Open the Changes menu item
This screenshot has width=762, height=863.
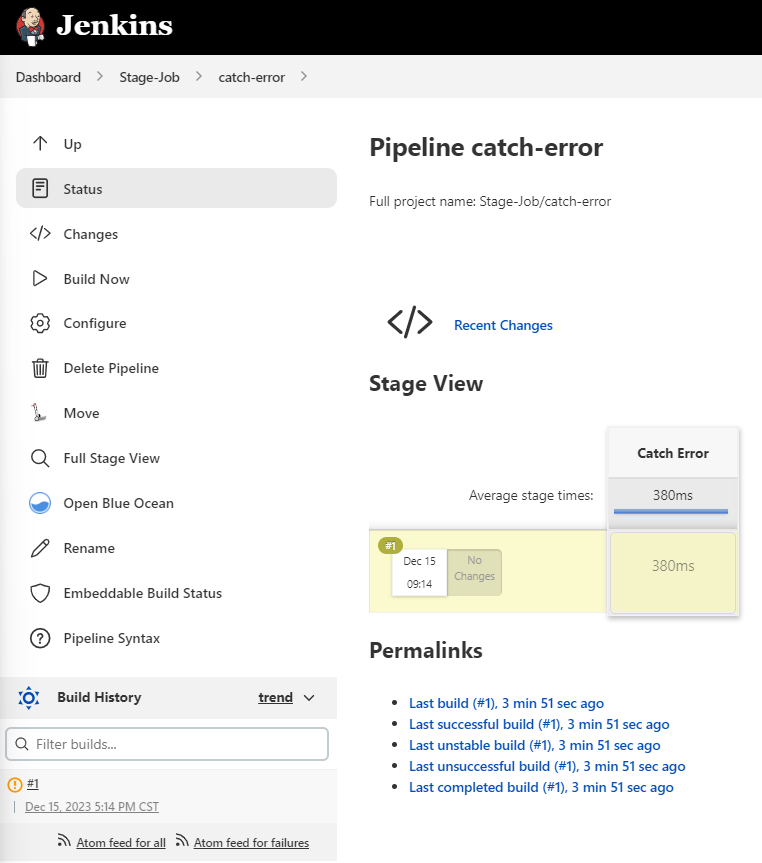[90, 234]
